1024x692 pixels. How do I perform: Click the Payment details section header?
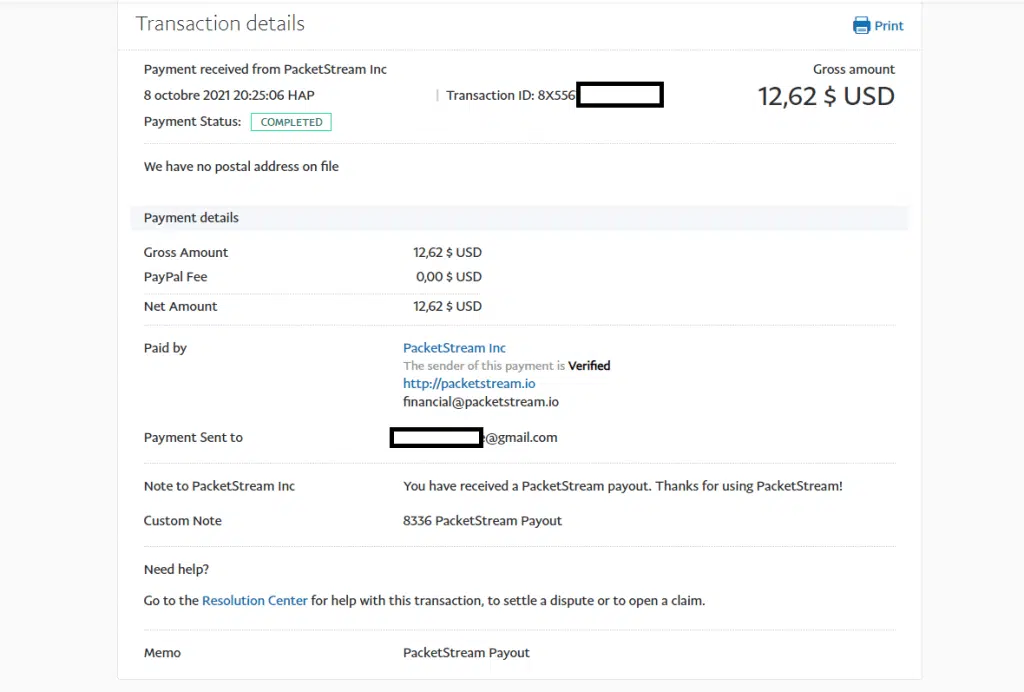click(519, 218)
